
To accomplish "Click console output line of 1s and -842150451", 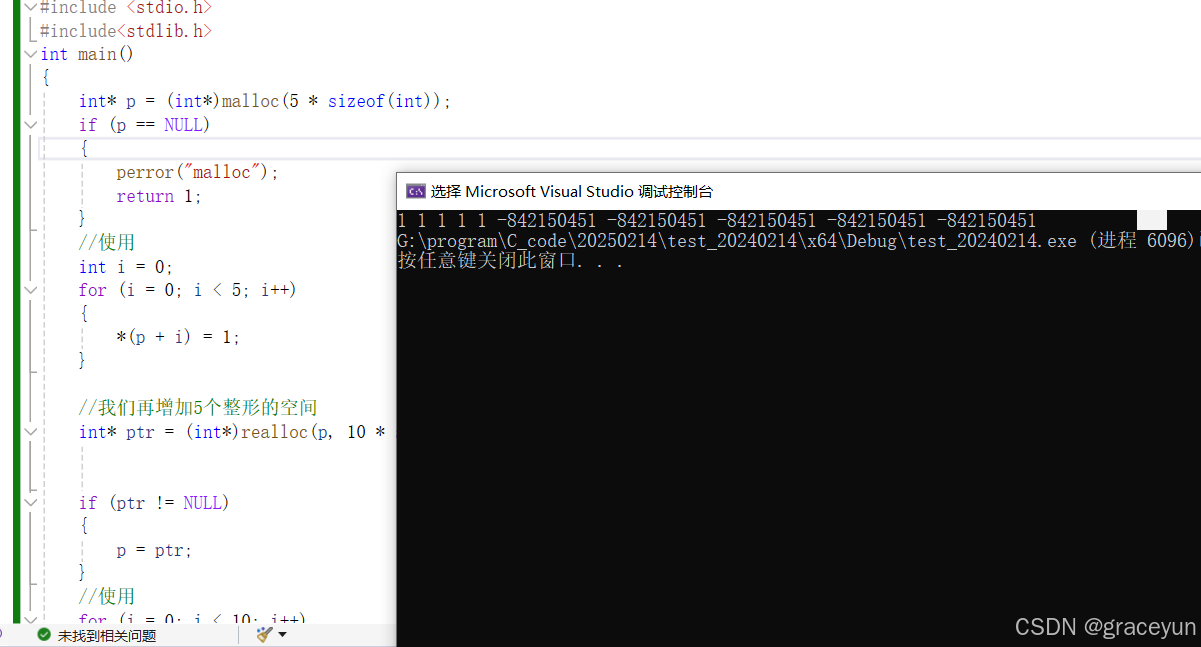I will coord(716,221).
